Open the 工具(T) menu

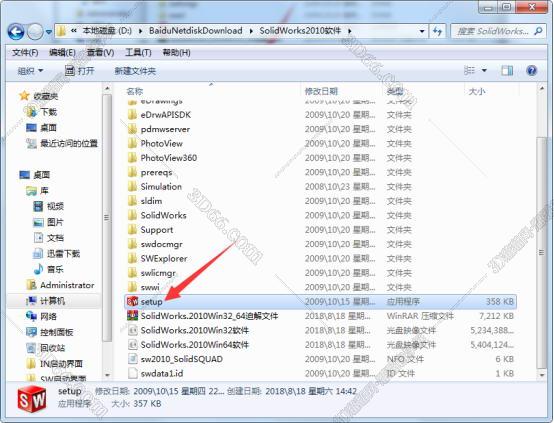pos(138,53)
